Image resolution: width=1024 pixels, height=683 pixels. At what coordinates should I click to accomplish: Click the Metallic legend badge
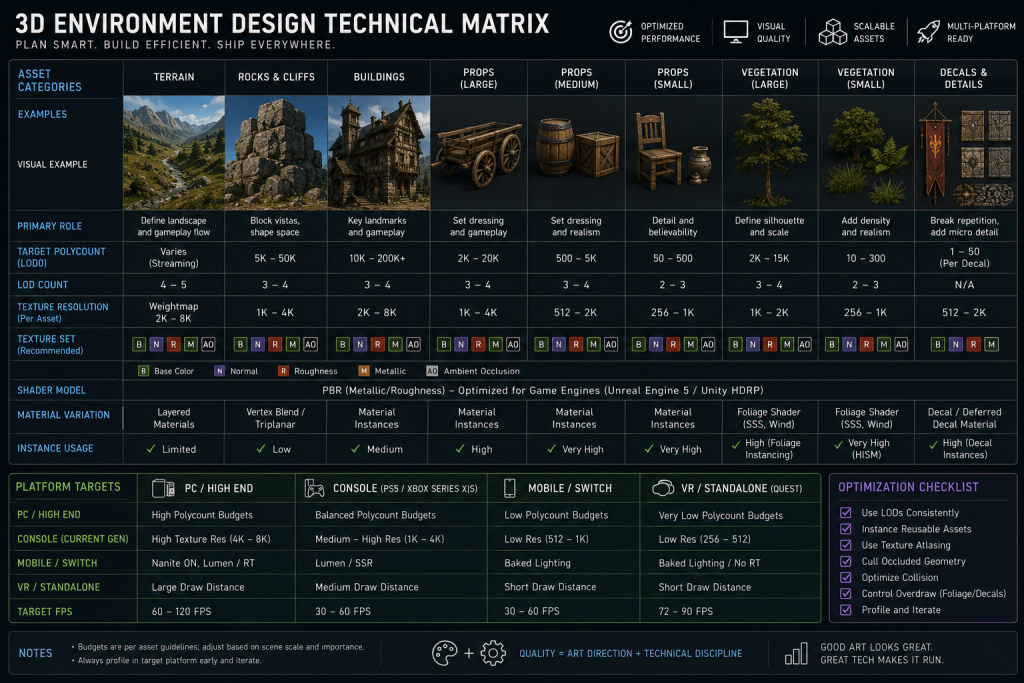pyautogui.click(x=364, y=371)
